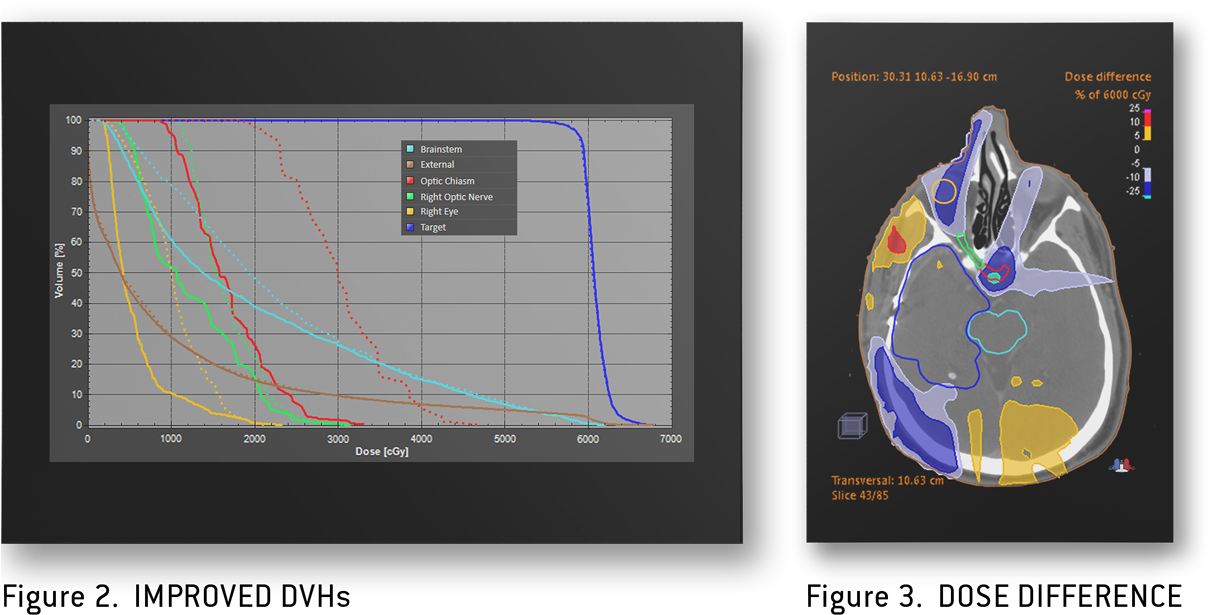Click the '% of 6000 cGy' label
The height and width of the screenshot is (615, 1208).
1113,95
